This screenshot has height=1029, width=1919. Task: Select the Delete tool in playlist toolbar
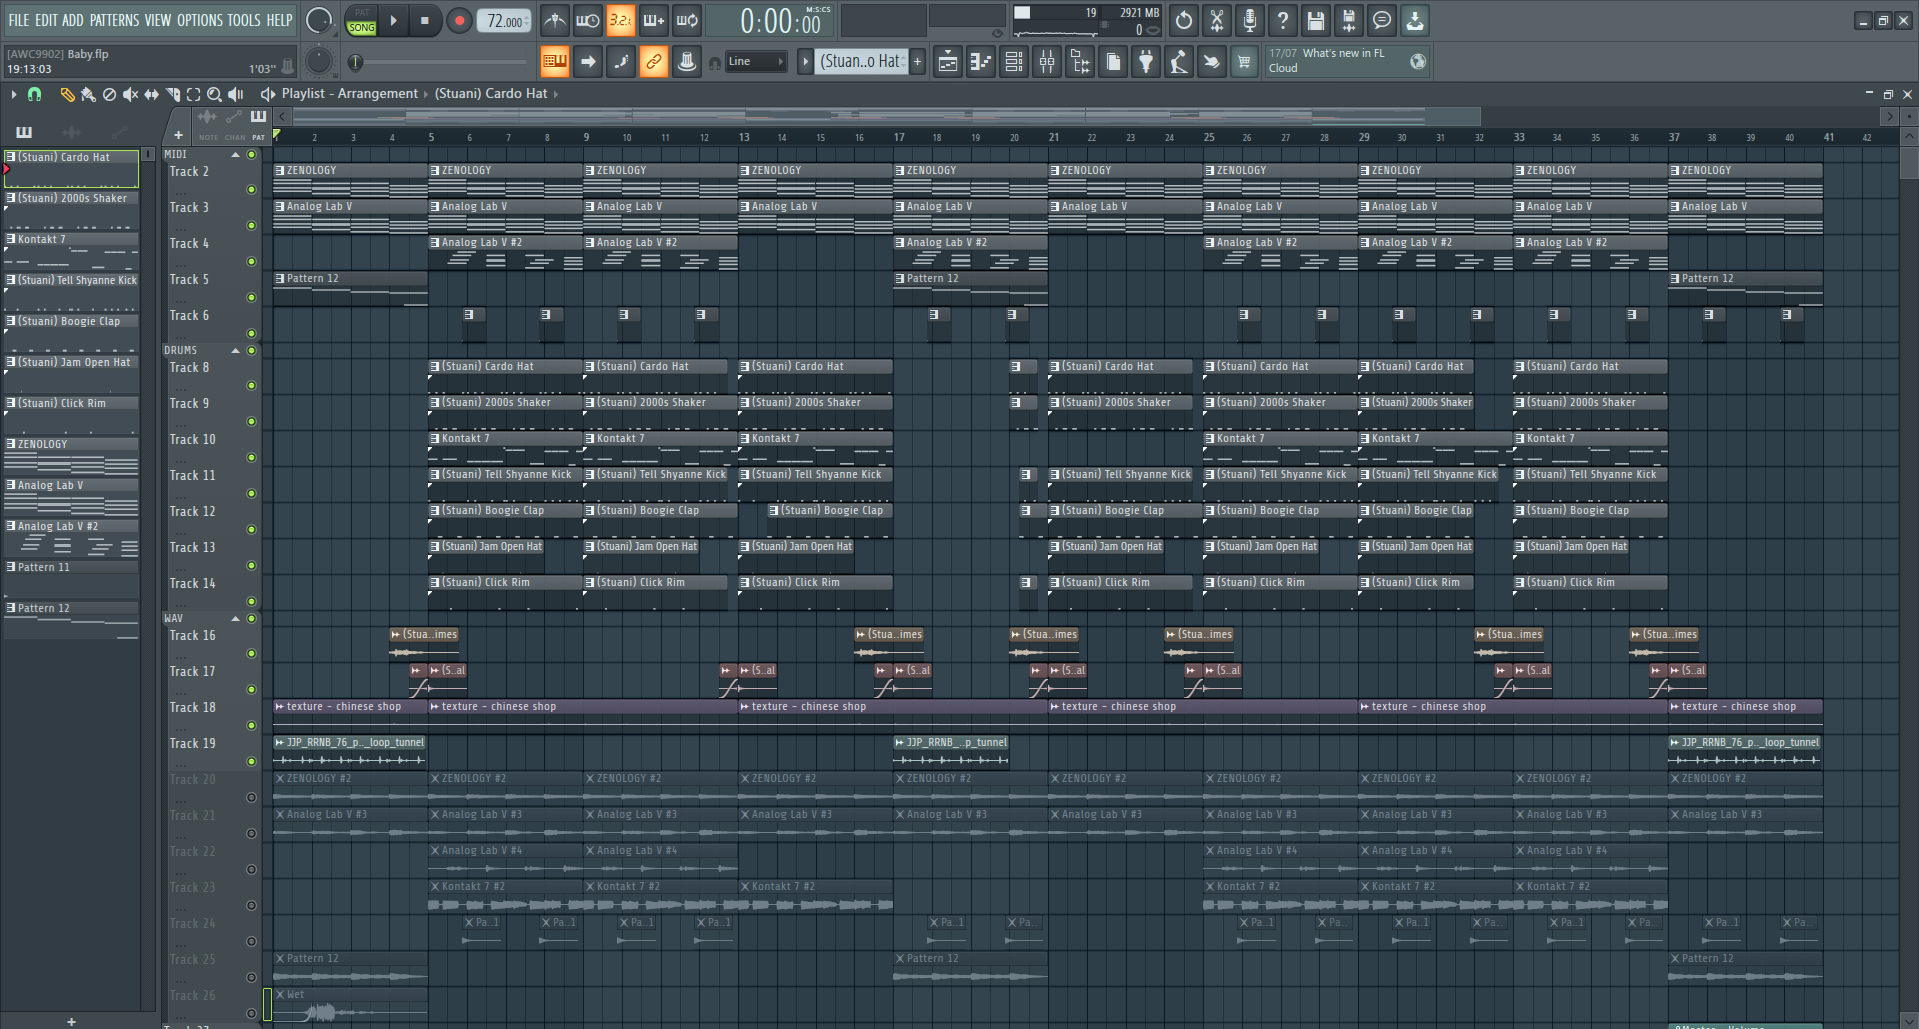[x=109, y=94]
